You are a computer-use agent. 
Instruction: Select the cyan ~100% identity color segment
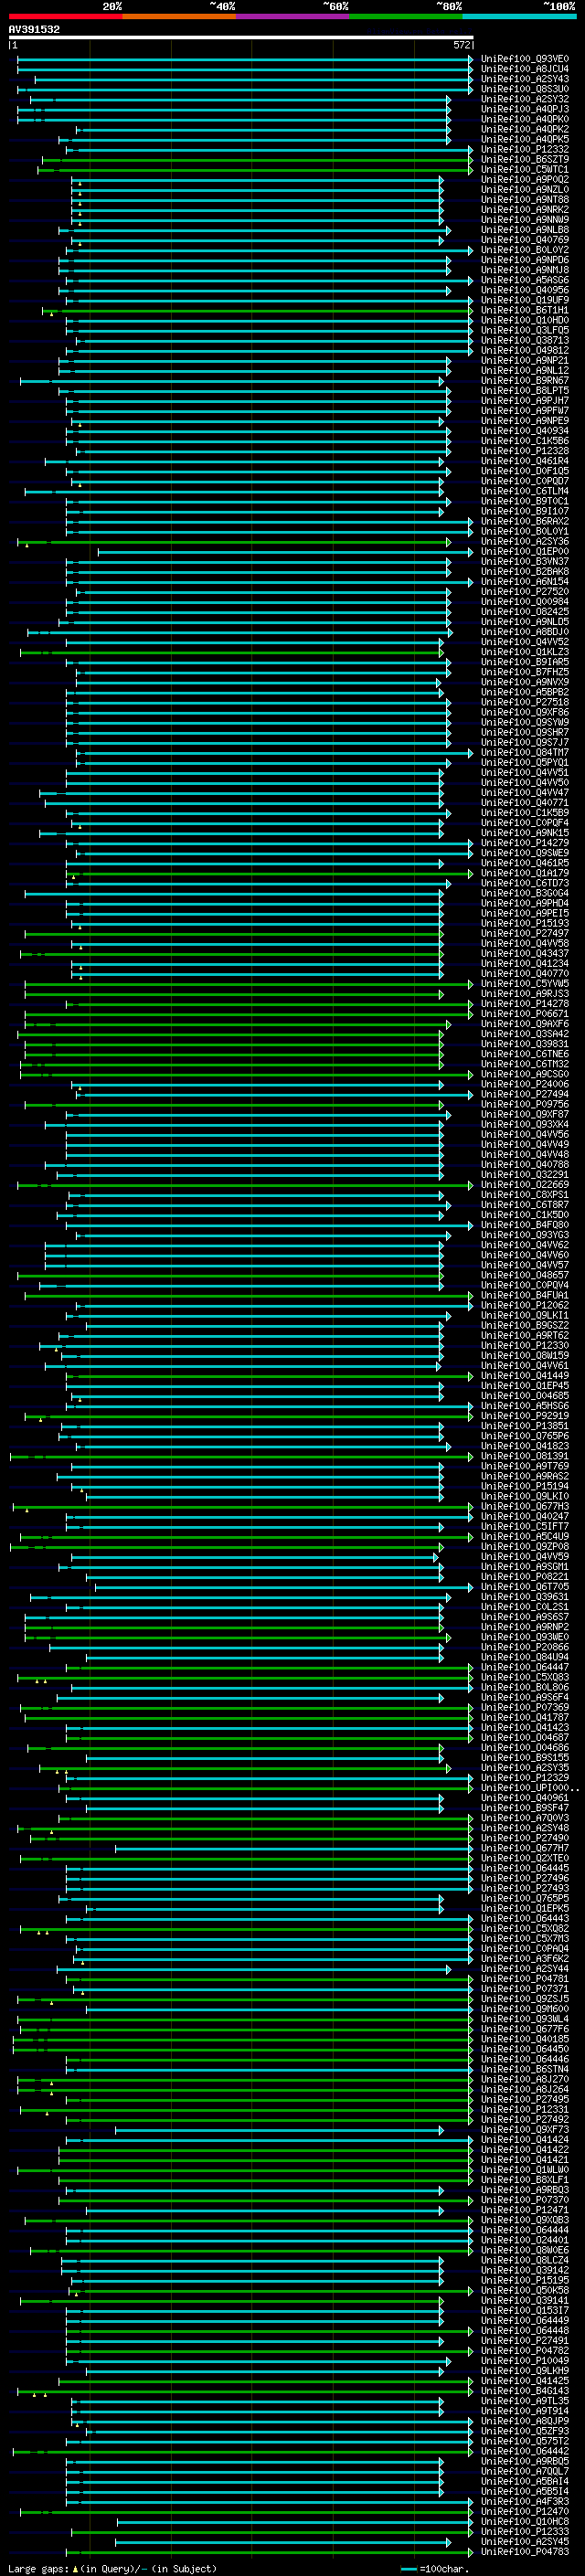coord(520,16)
